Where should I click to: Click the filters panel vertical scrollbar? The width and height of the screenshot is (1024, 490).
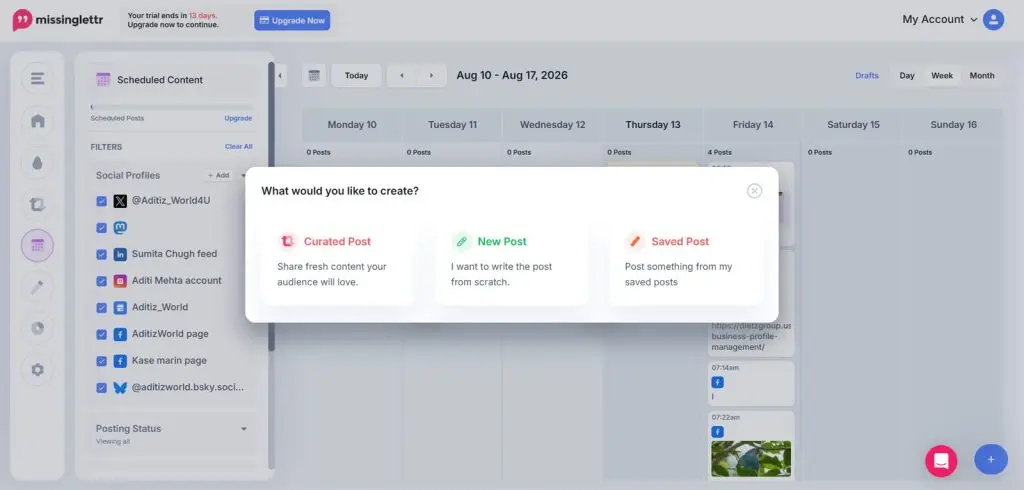[272, 206]
